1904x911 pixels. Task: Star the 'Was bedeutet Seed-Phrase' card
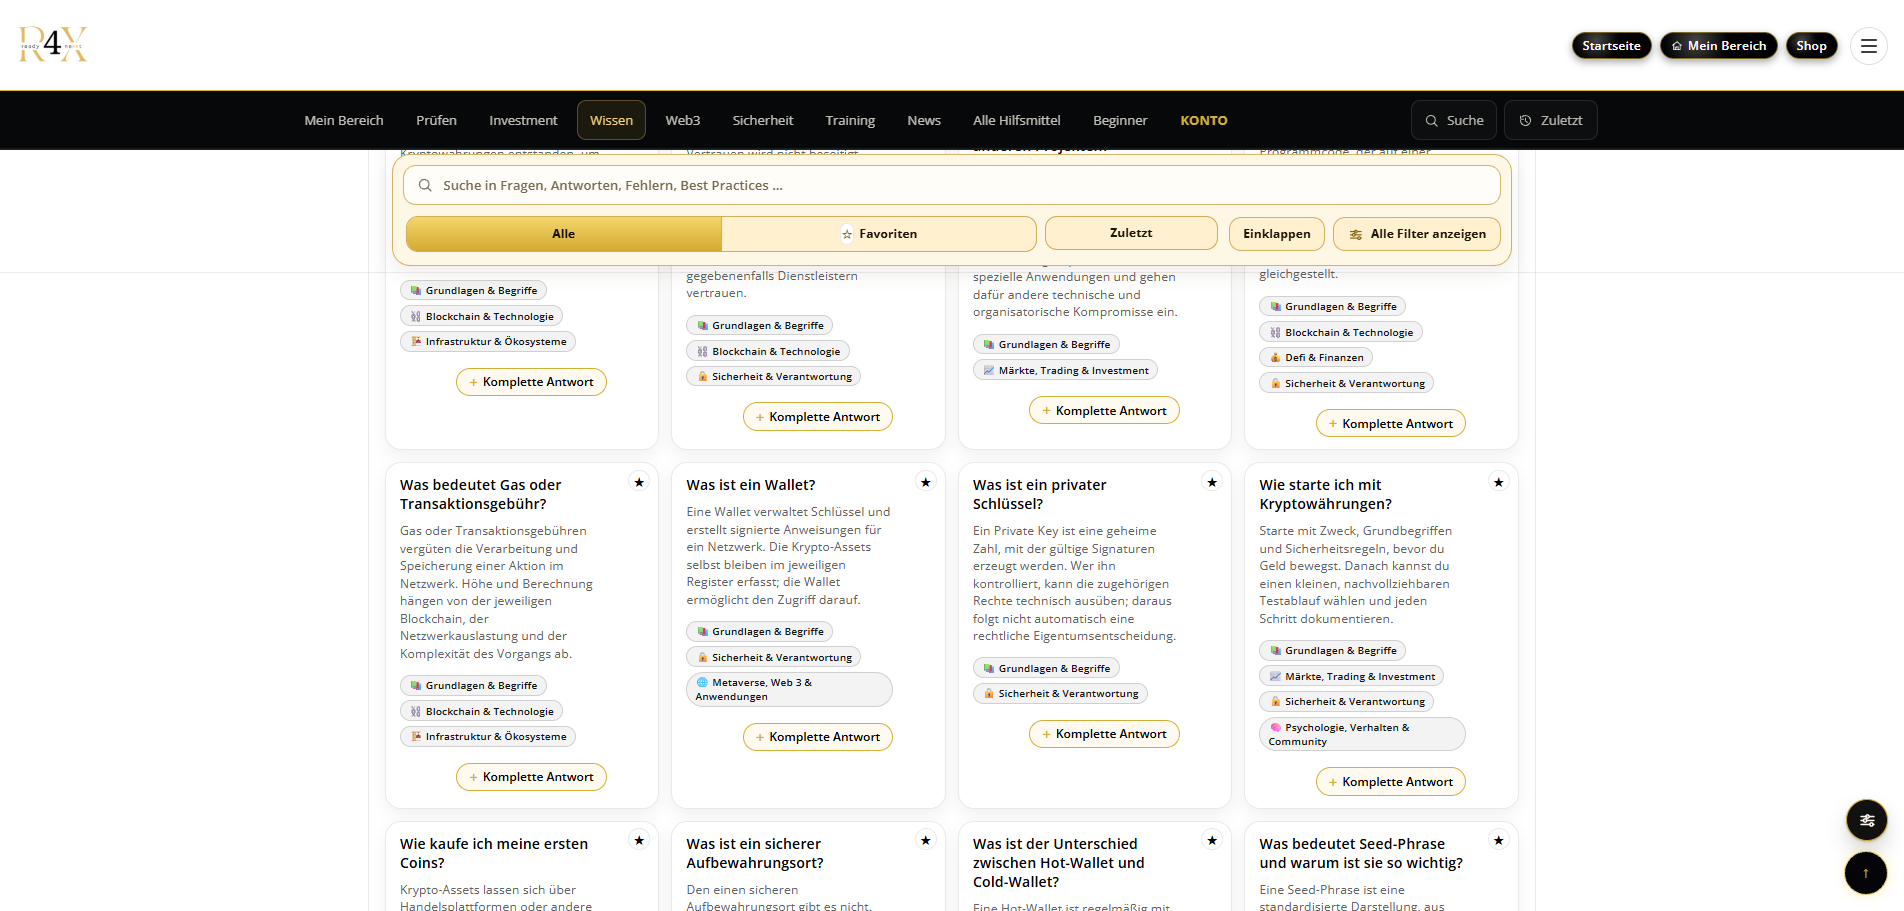click(x=1499, y=840)
